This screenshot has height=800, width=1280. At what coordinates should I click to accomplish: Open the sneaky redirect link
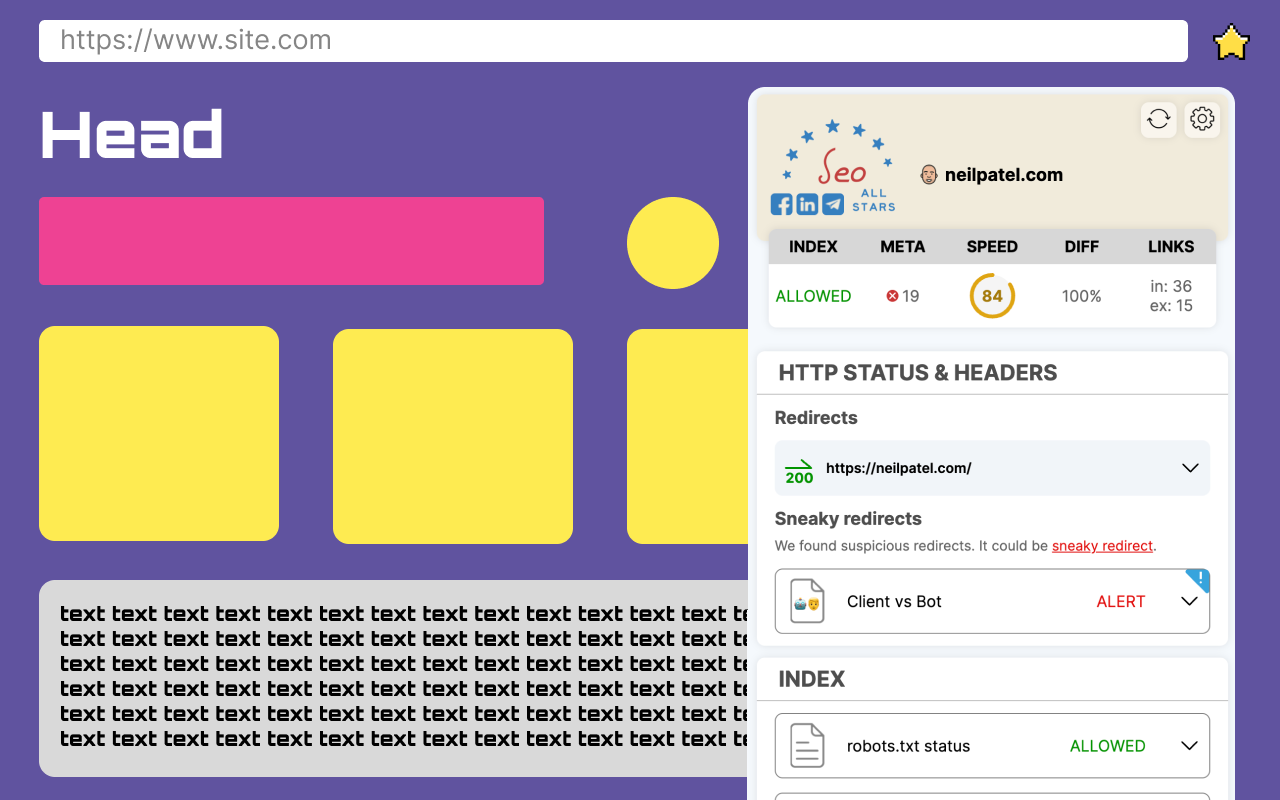(1102, 546)
